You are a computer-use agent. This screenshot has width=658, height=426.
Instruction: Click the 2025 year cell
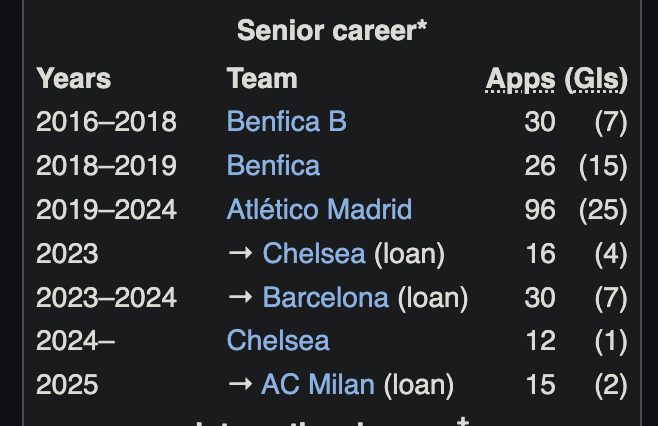click(67, 384)
